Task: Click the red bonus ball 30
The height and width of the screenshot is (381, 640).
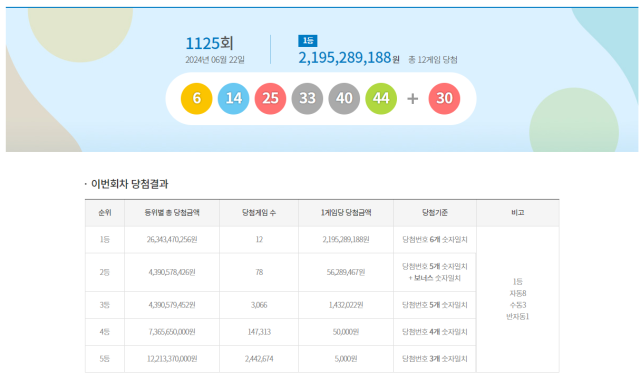Action: pyautogui.click(x=444, y=98)
